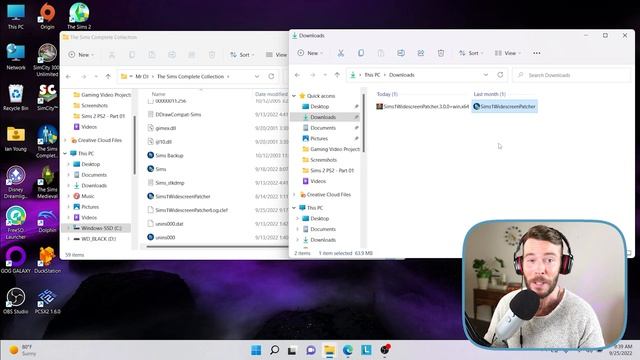640x360 pixels.
Task: Collapse This PC in Sims Collection sidebar
Action: [65, 153]
